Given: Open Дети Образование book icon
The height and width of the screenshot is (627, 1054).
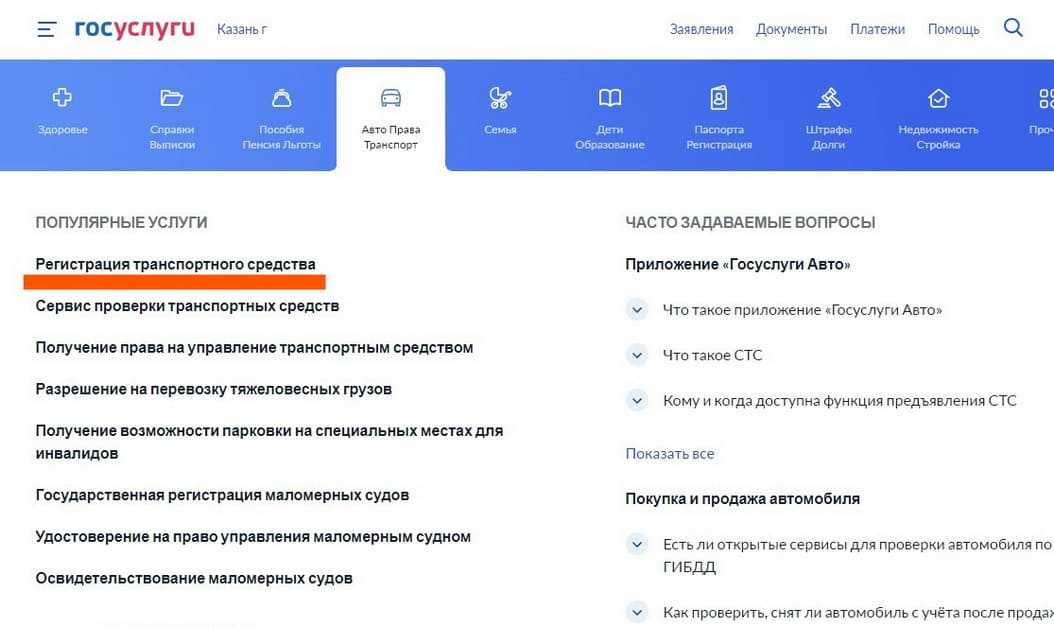Looking at the screenshot, I should pos(609,98).
